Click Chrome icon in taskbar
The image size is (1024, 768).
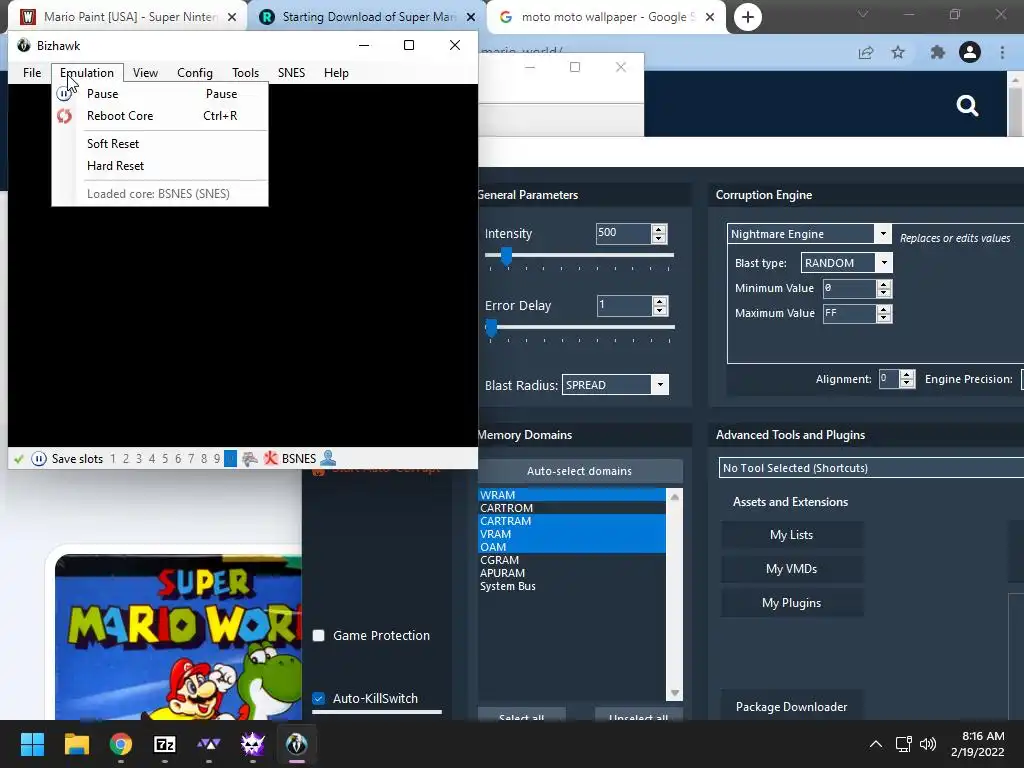coord(121,744)
